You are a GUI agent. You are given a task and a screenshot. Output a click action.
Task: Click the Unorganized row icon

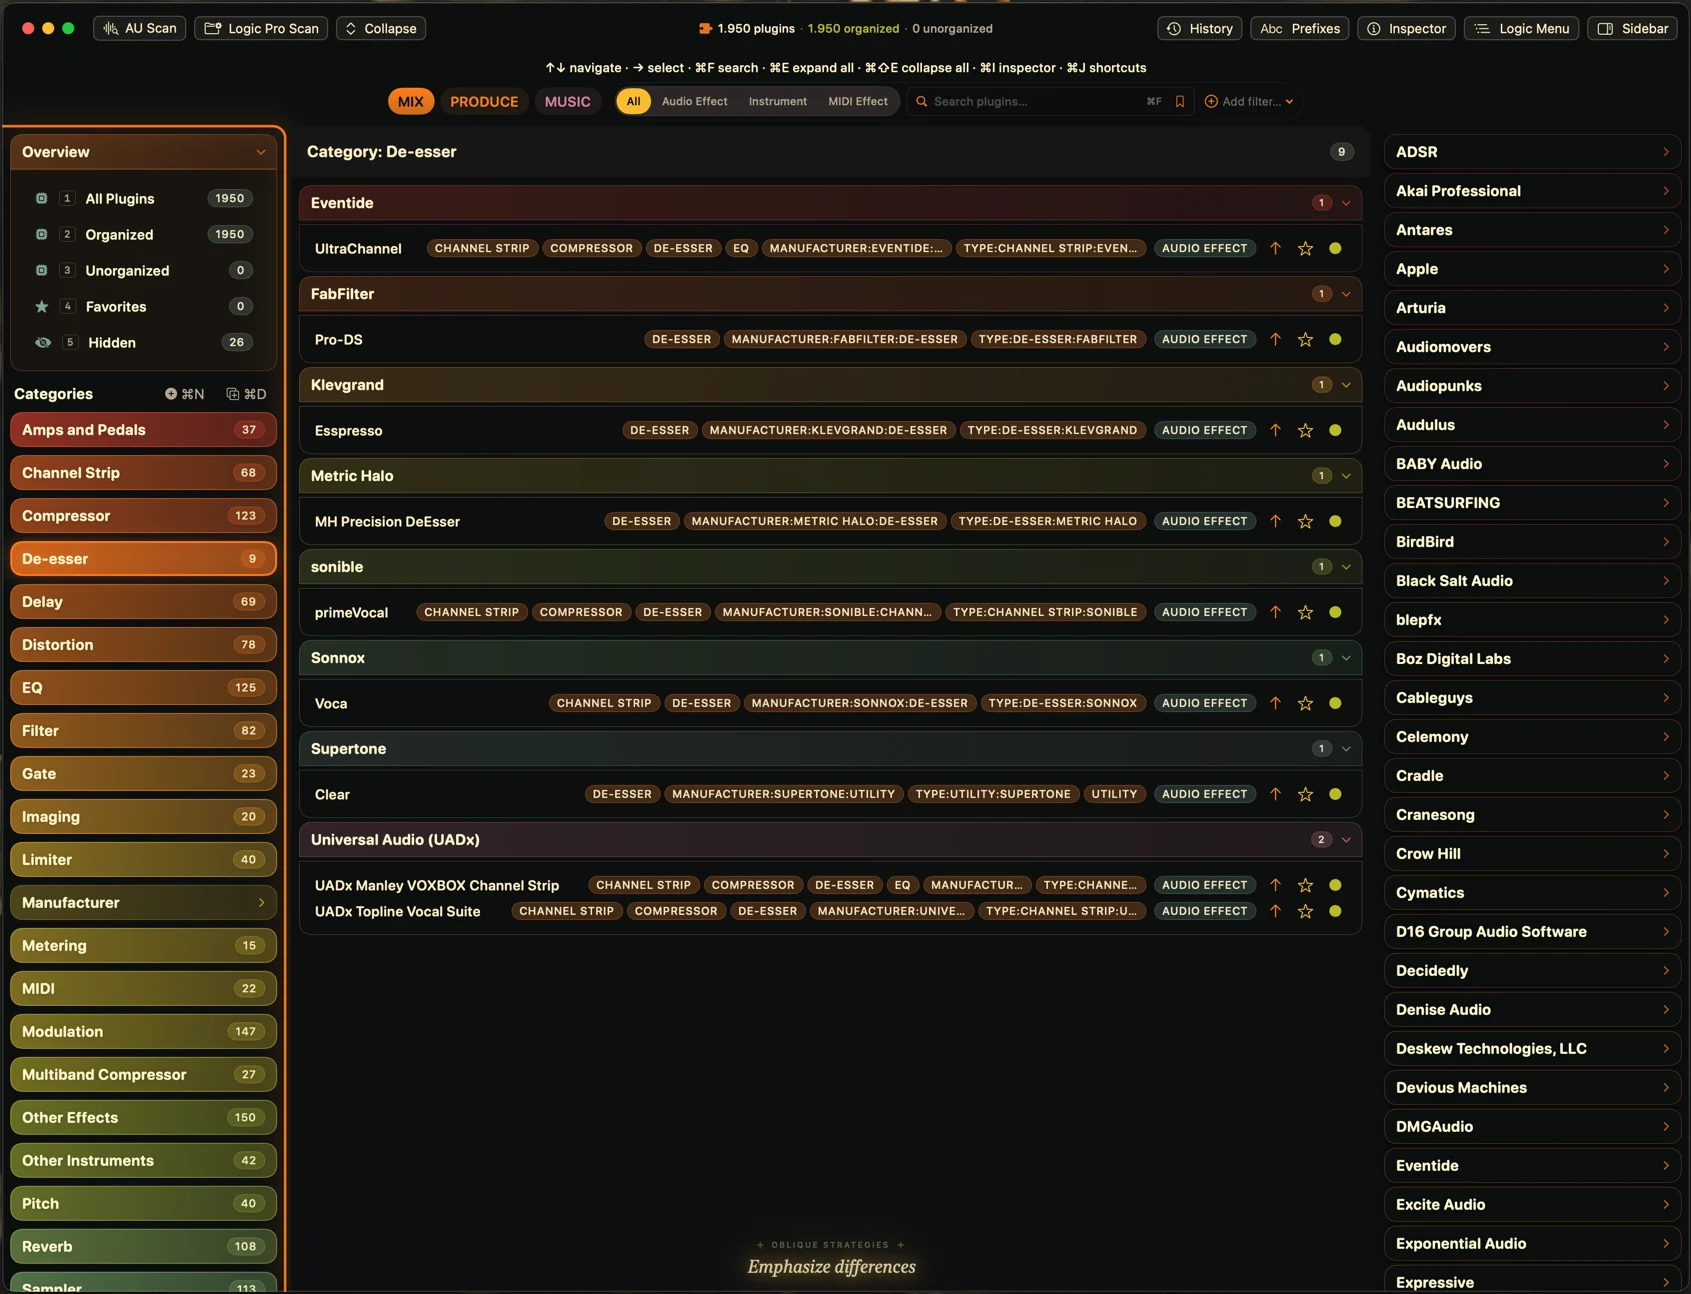42,271
